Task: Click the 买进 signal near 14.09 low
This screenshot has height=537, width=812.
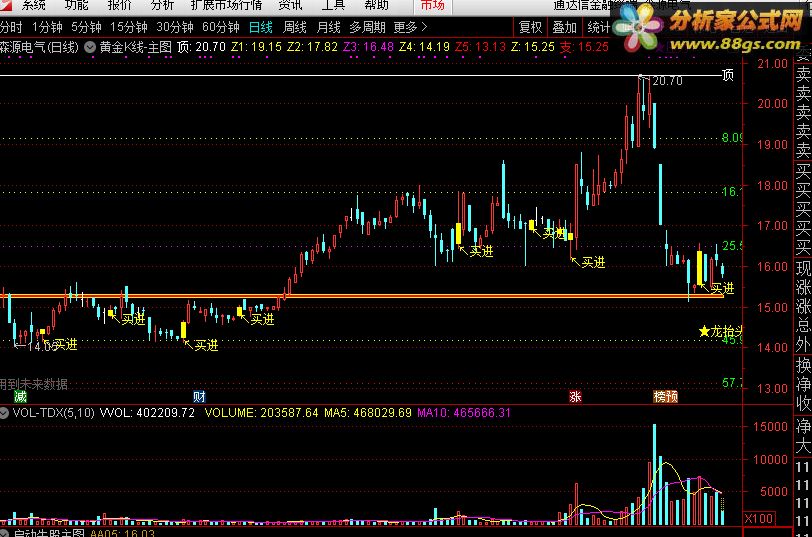Action: pyautogui.click(x=65, y=344)
